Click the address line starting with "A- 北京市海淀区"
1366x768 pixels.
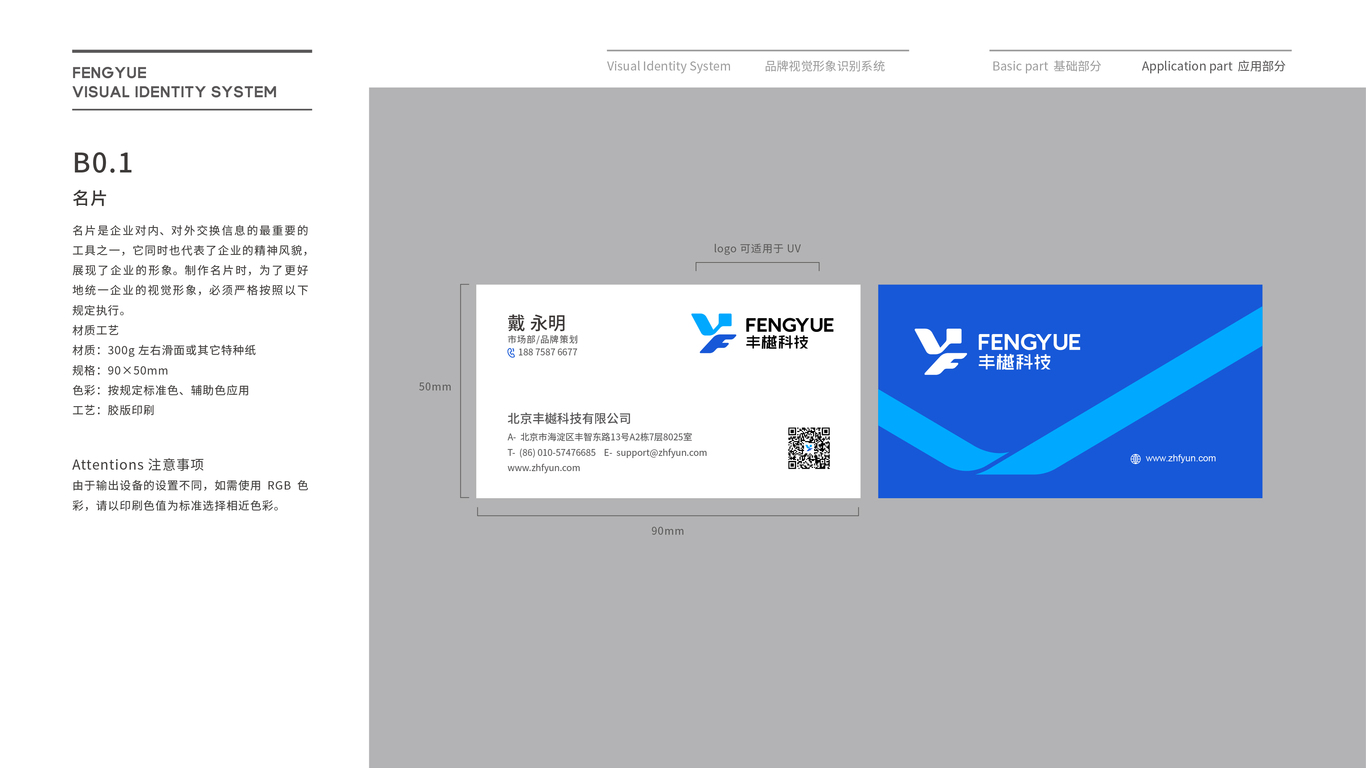(x=600, y=437)
